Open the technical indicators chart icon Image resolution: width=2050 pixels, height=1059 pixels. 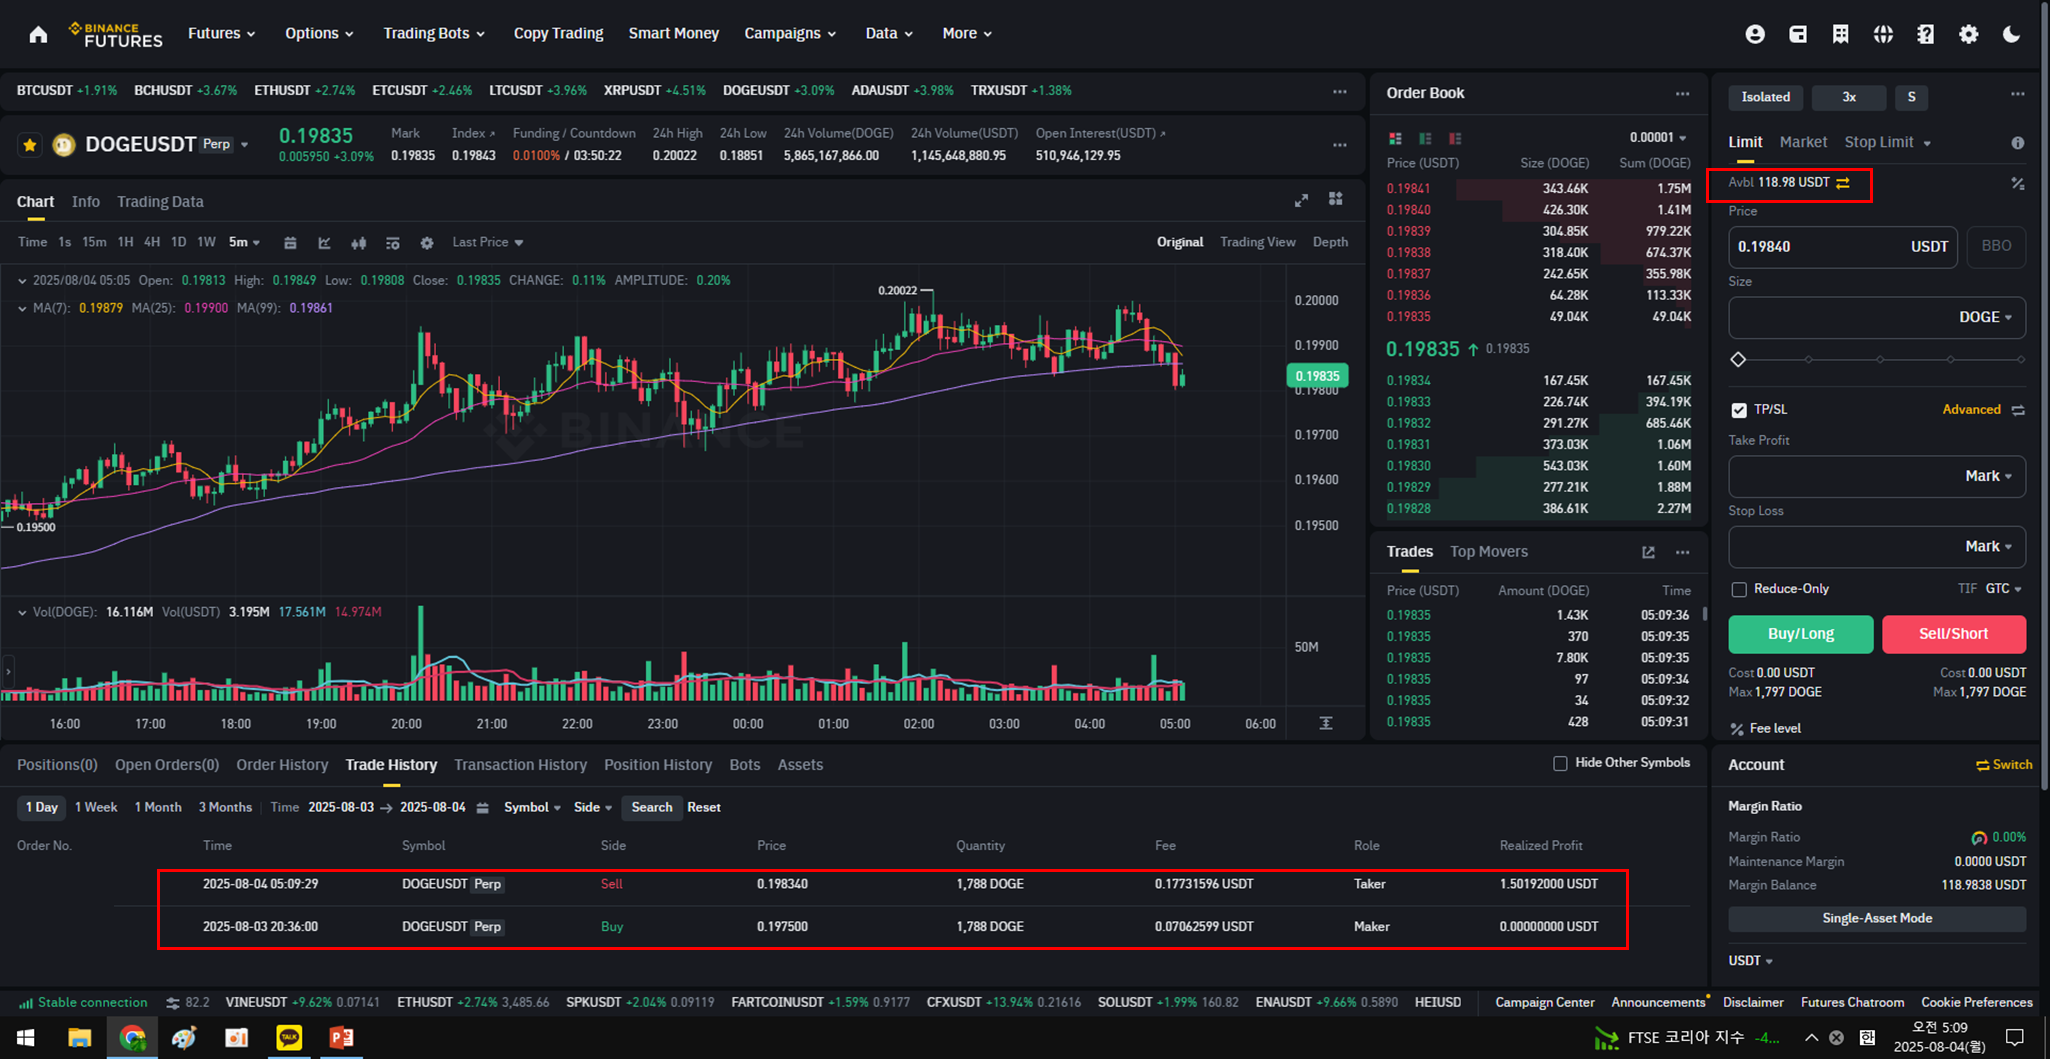click(324, 243)
